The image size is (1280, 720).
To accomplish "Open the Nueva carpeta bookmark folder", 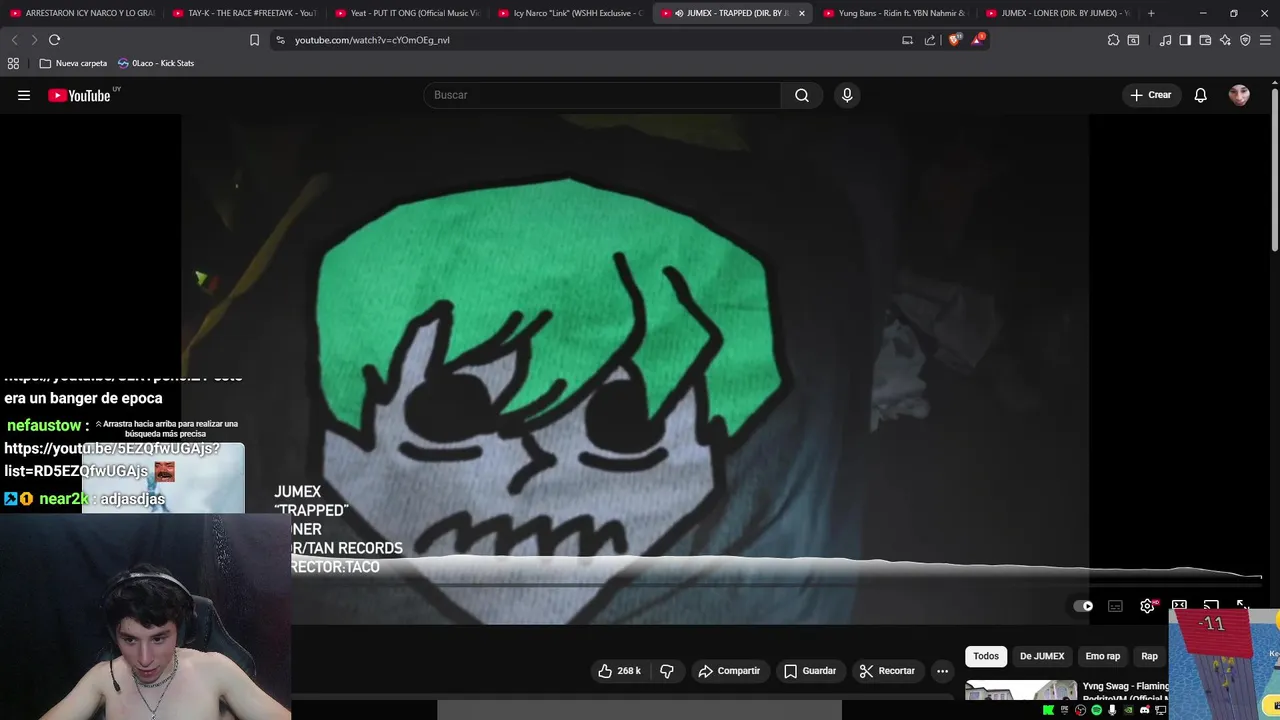I will pyautogui.click(x=73, y=63).
